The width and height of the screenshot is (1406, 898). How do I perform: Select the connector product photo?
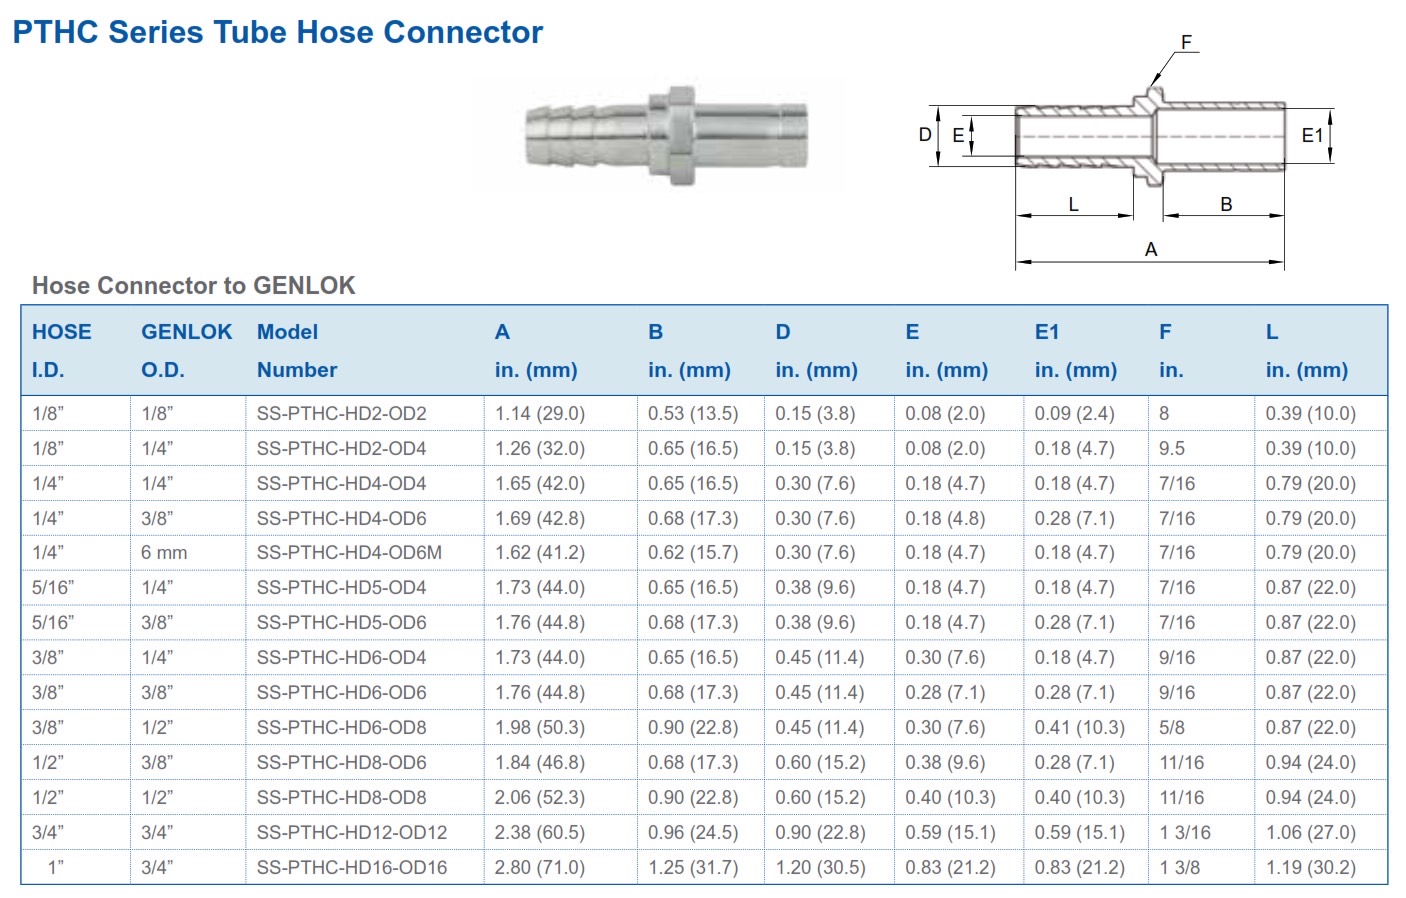click(667, 136)
